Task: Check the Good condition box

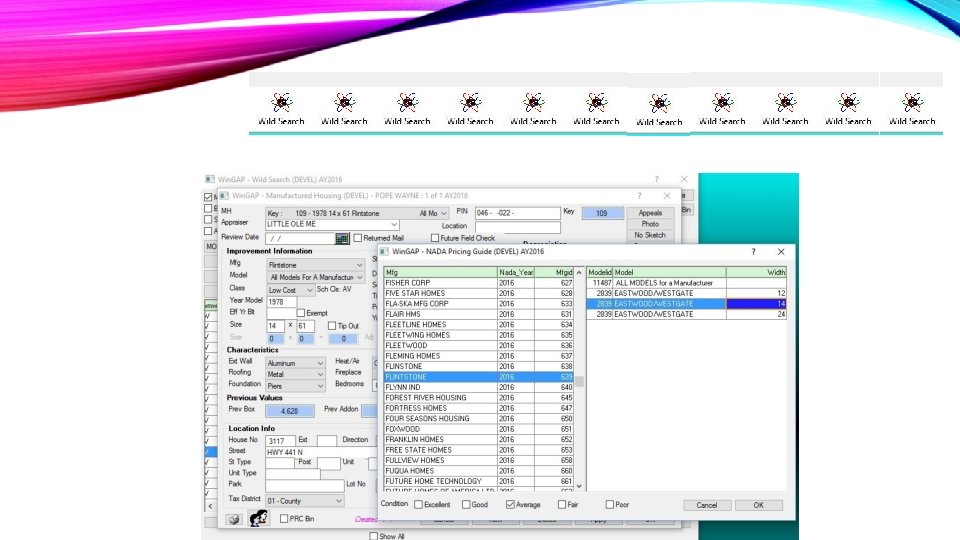Action: coord(466,504)
